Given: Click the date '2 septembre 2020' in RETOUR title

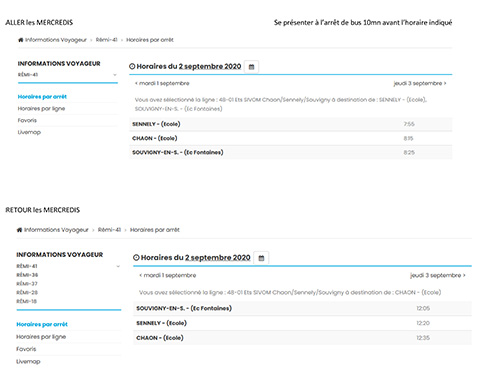Looking at the screenshot, I should tap(218, 258).
